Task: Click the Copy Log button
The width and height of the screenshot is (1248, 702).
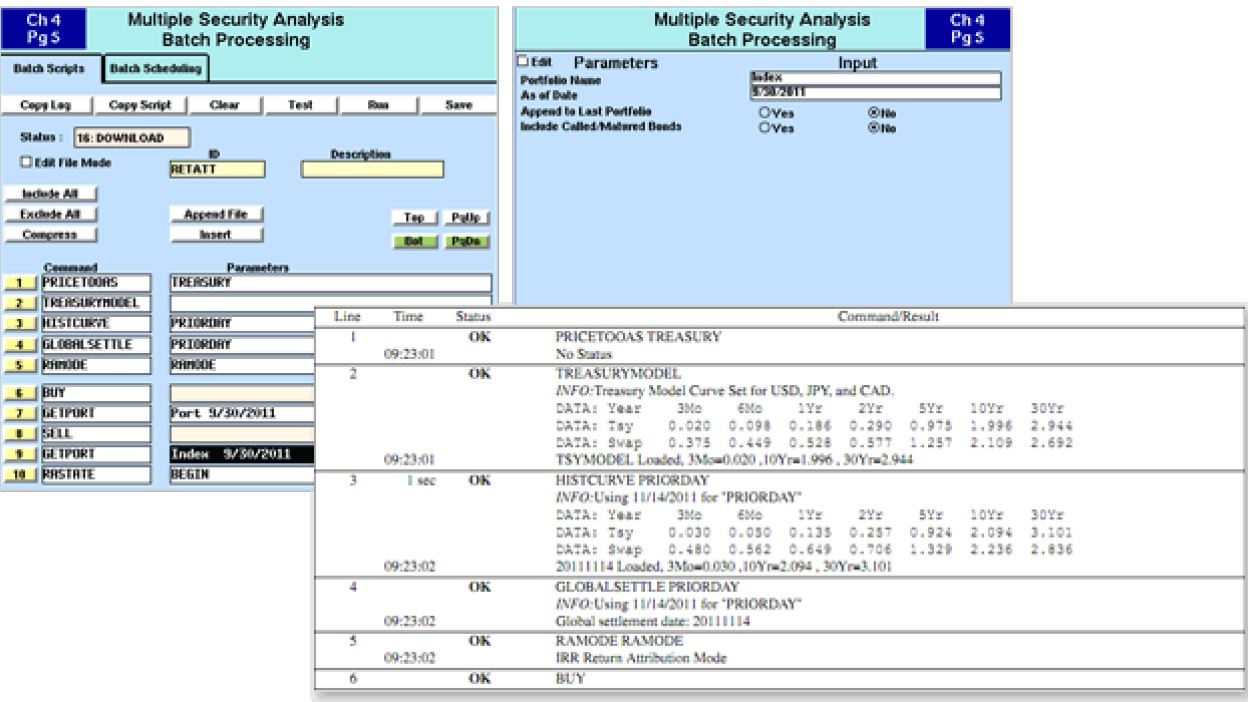Action: (x=45, y=104)
